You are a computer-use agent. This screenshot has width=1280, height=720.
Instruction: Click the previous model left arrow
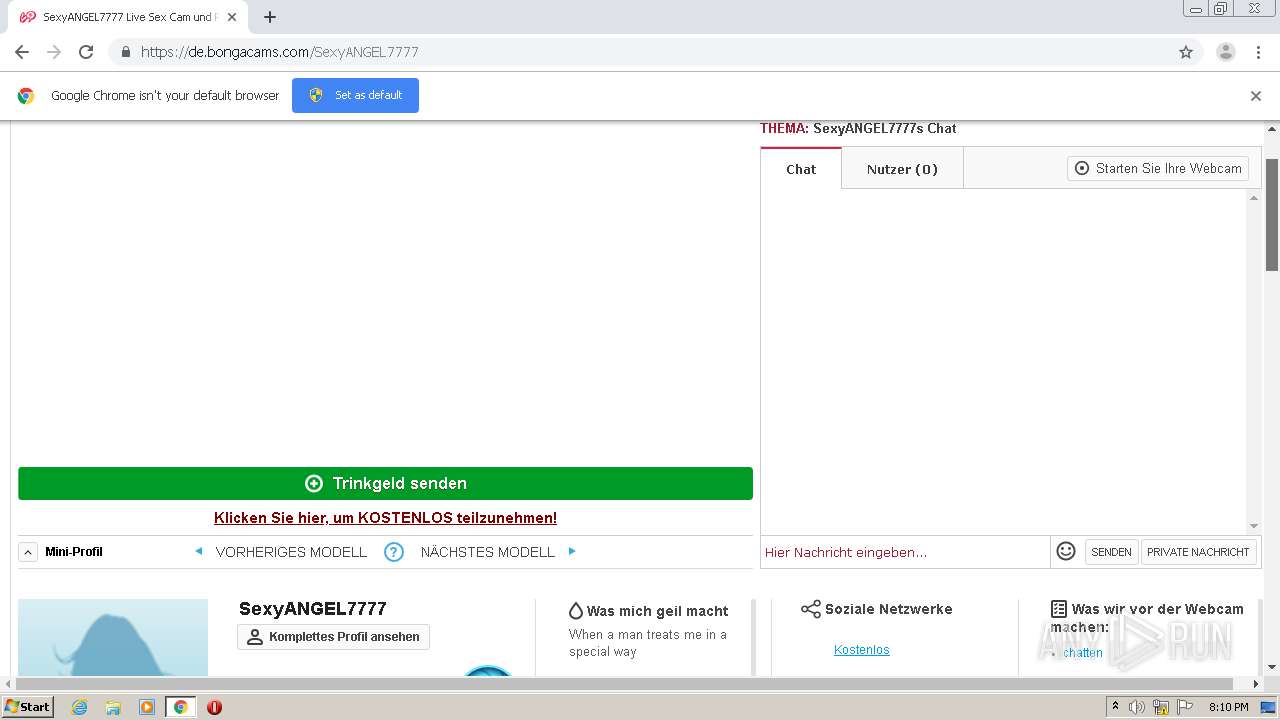pyautogui.click(x=198, y=551)
